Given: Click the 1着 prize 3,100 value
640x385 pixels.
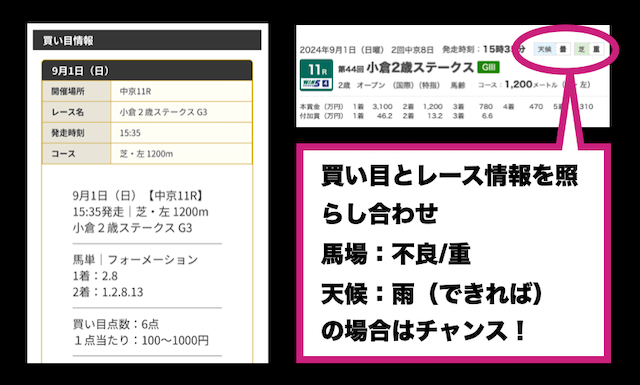Looking at the screenshot, I should [382, 107].
